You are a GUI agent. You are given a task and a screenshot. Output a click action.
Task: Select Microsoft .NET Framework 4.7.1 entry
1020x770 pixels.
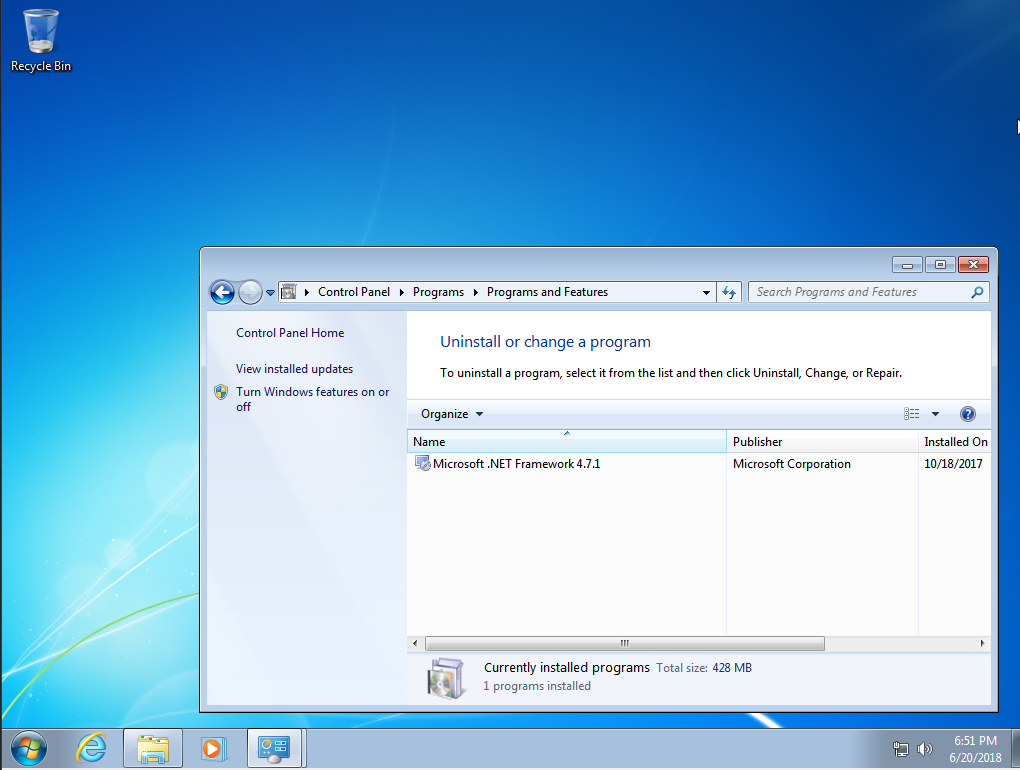point(517,464)
